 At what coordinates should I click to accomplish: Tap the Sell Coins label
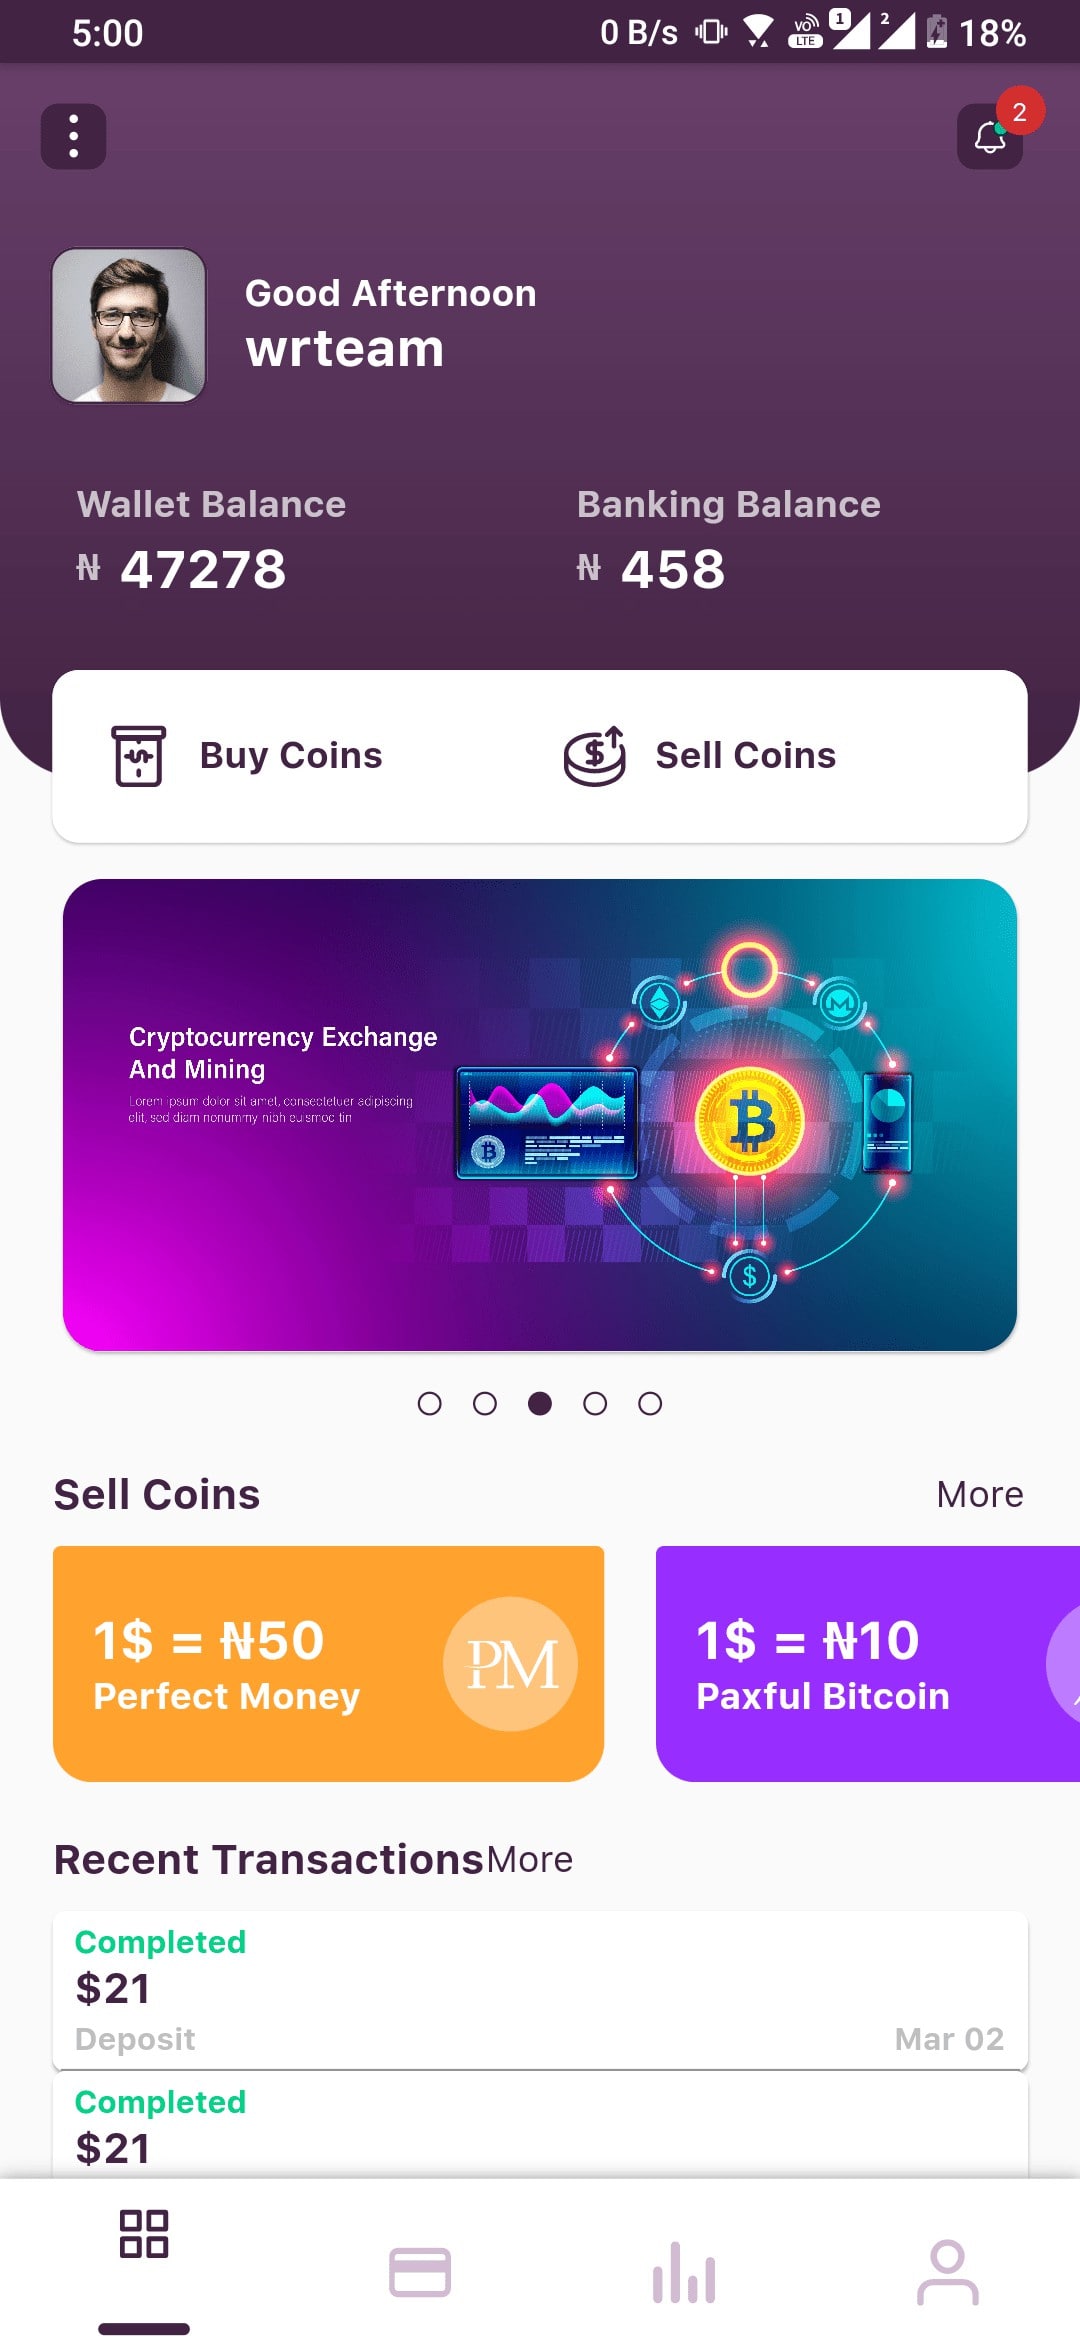tap(745, 756)
